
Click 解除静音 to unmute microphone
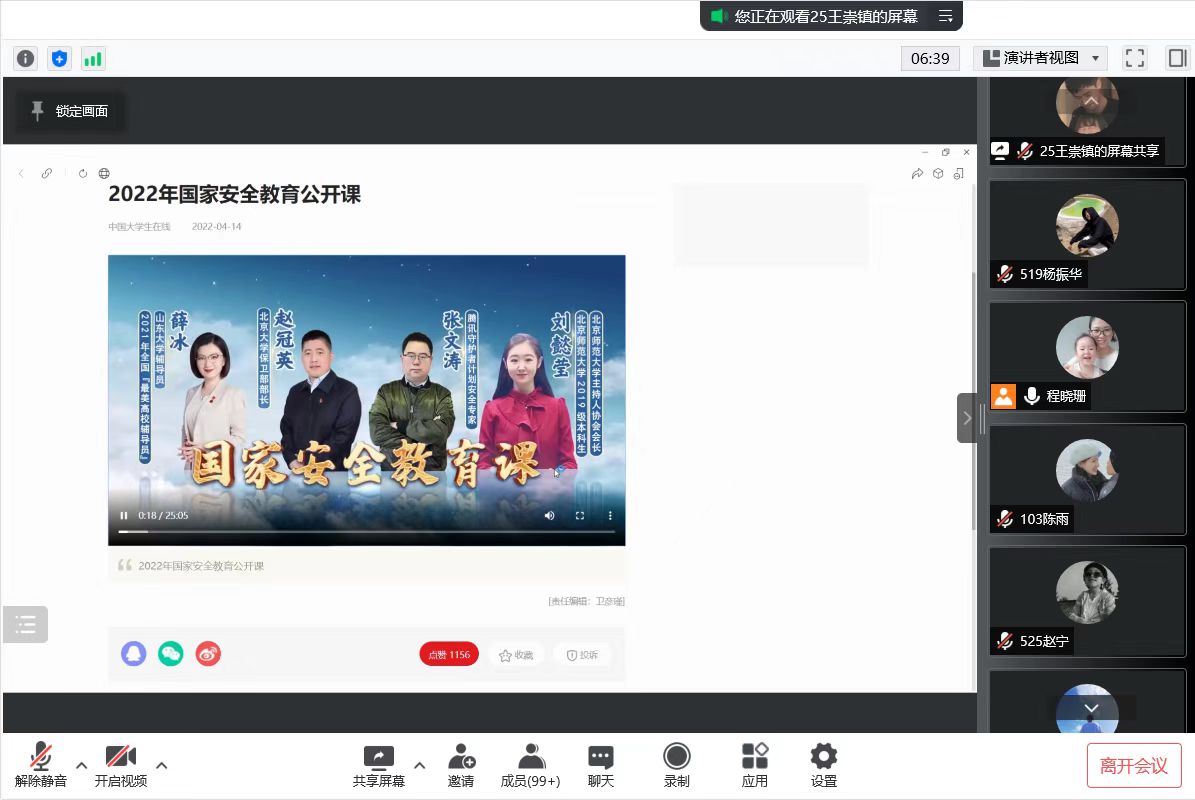pyautogui.click(x=41, y=765)
